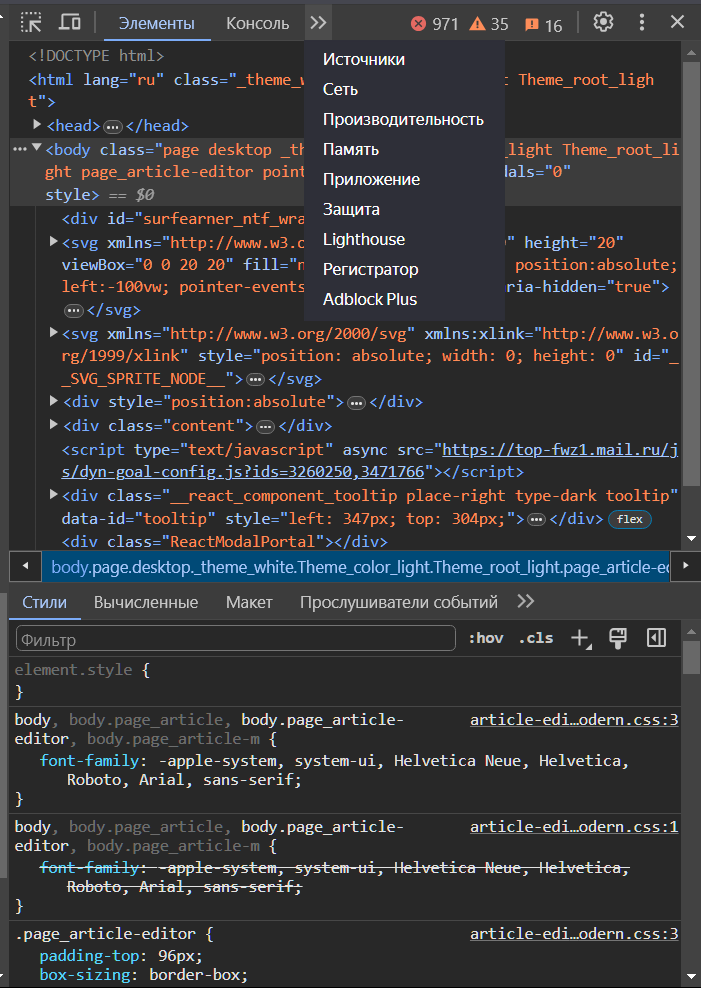Image resolution: width=701 pixels, height=988 pixels.
Task: Open Производительность panel from menu
Action: point(404,119)
